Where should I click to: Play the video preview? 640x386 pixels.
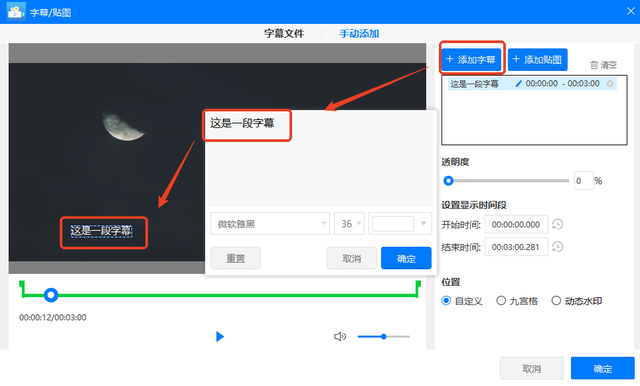pos(220,336)
